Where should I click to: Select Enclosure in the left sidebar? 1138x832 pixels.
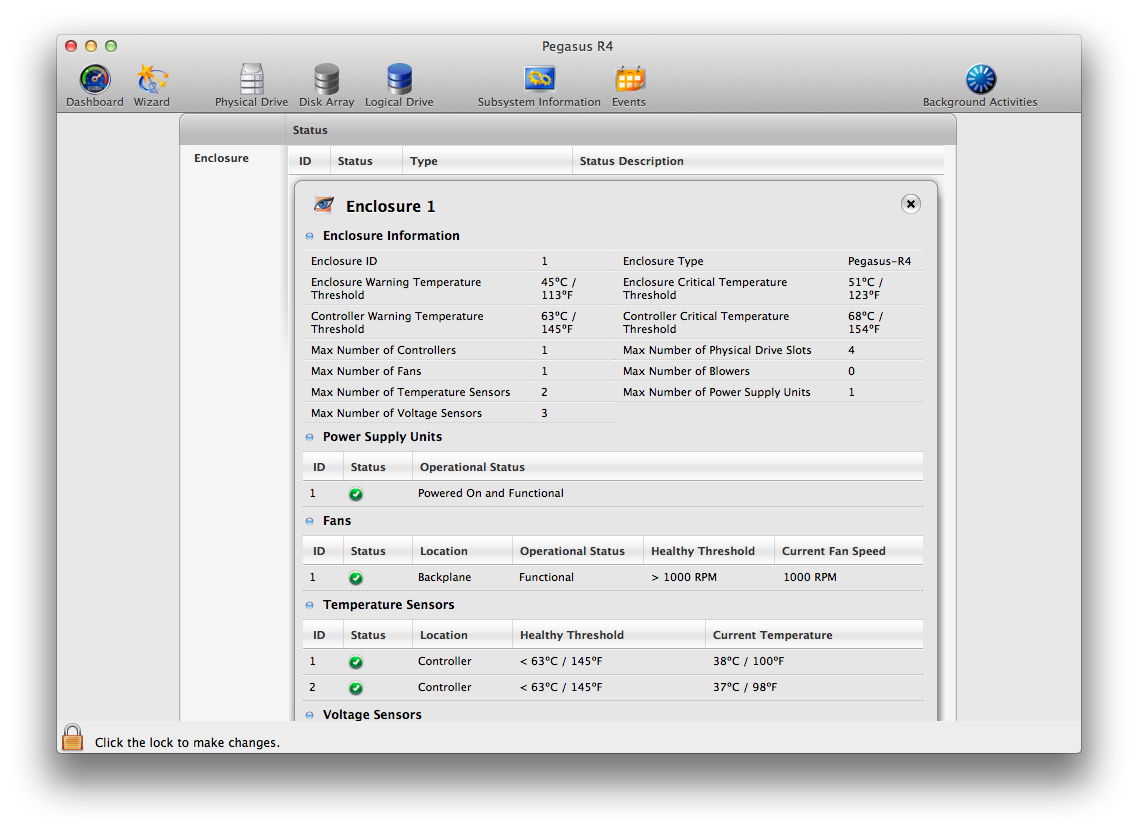coord(222,158)
